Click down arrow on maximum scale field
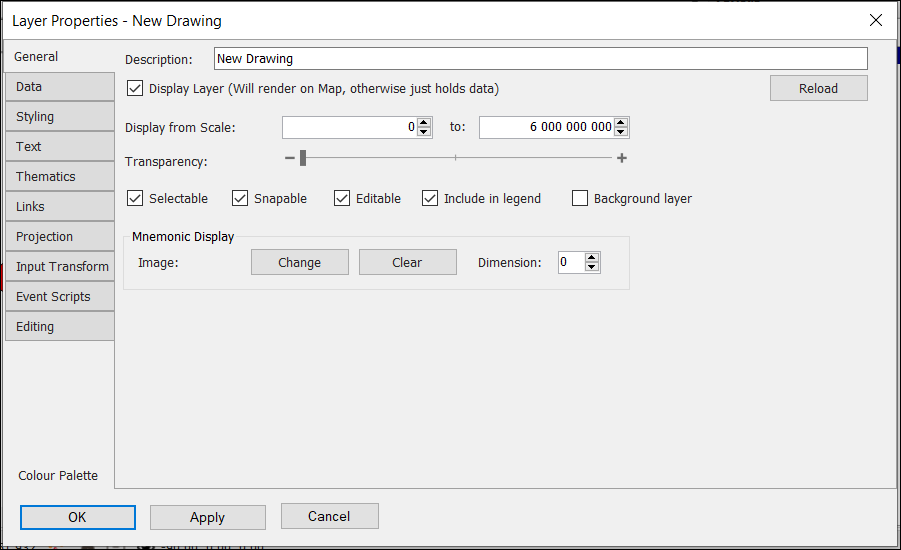The width and height of the screenshot is (901, 550). tap(621, 132)
